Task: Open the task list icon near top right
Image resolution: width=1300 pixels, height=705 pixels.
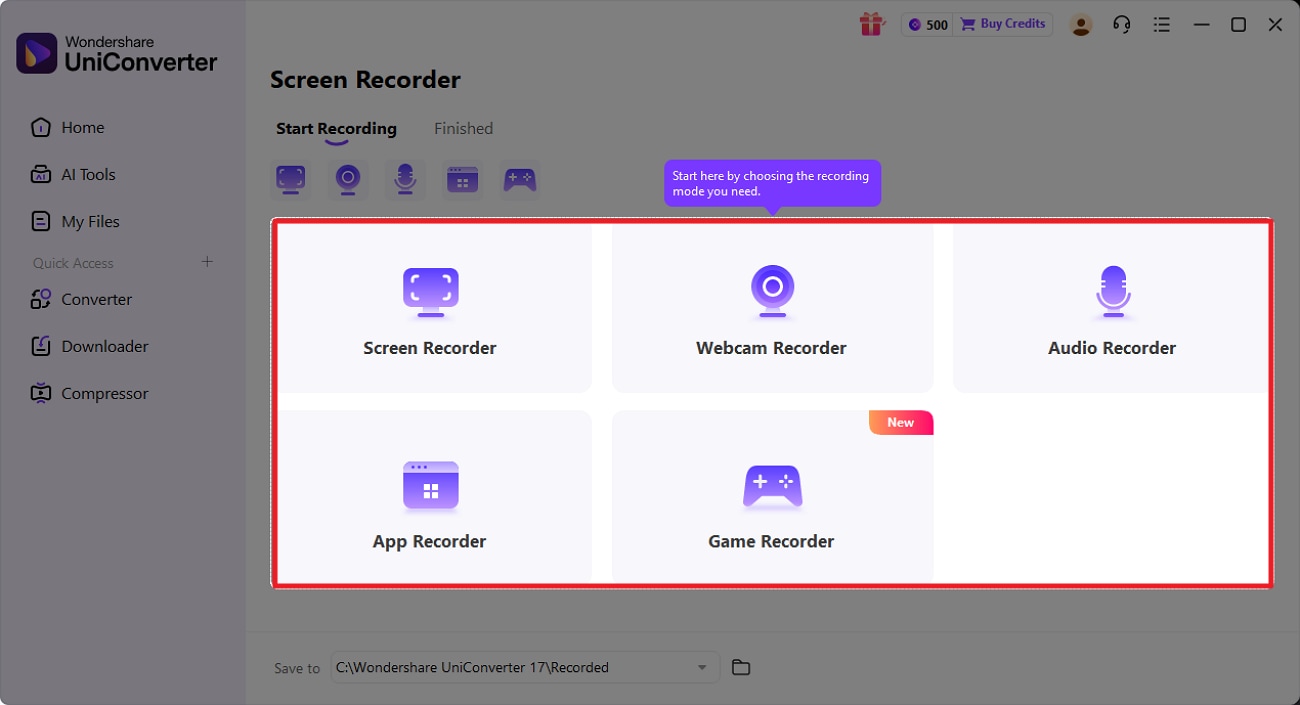Action: (1161, 23)
